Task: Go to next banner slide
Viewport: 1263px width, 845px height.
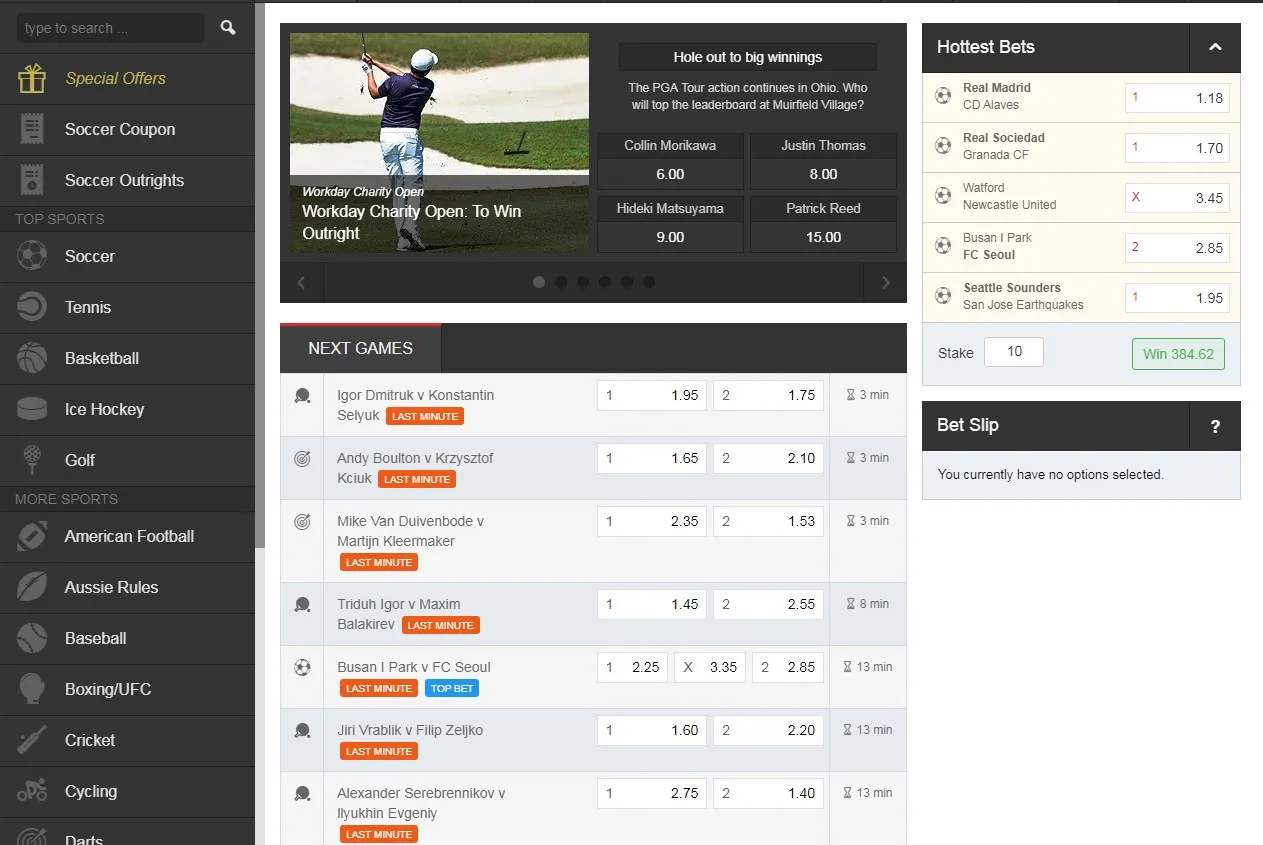Action: 885,283
